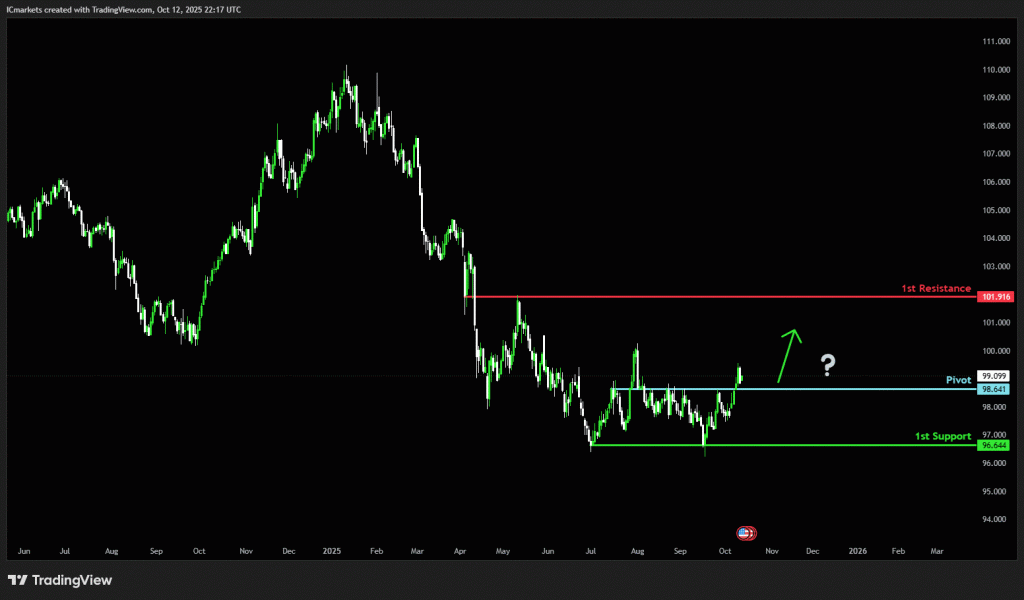This screenshot has width=1024, height=600.
Task: Select the 1st Support label
Action: tap(943, 437)
